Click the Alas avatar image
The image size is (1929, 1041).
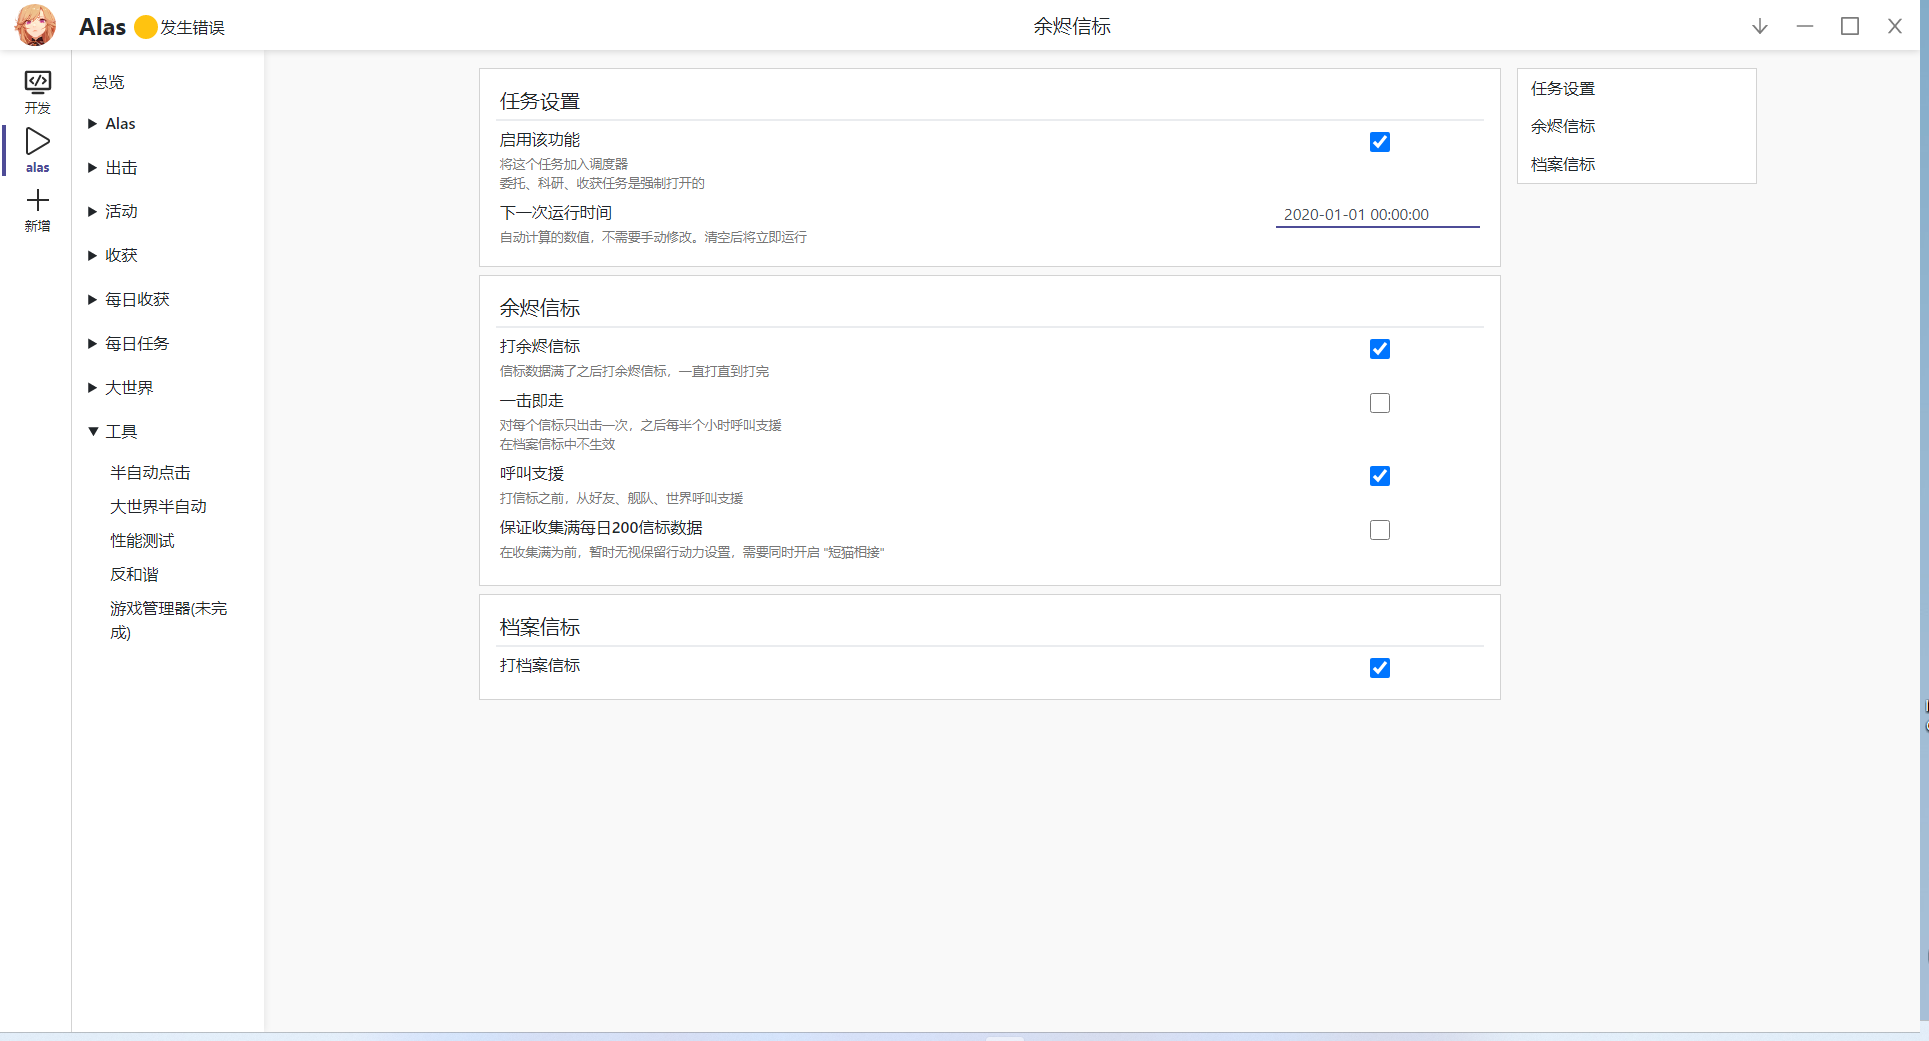tap(35, 25)
